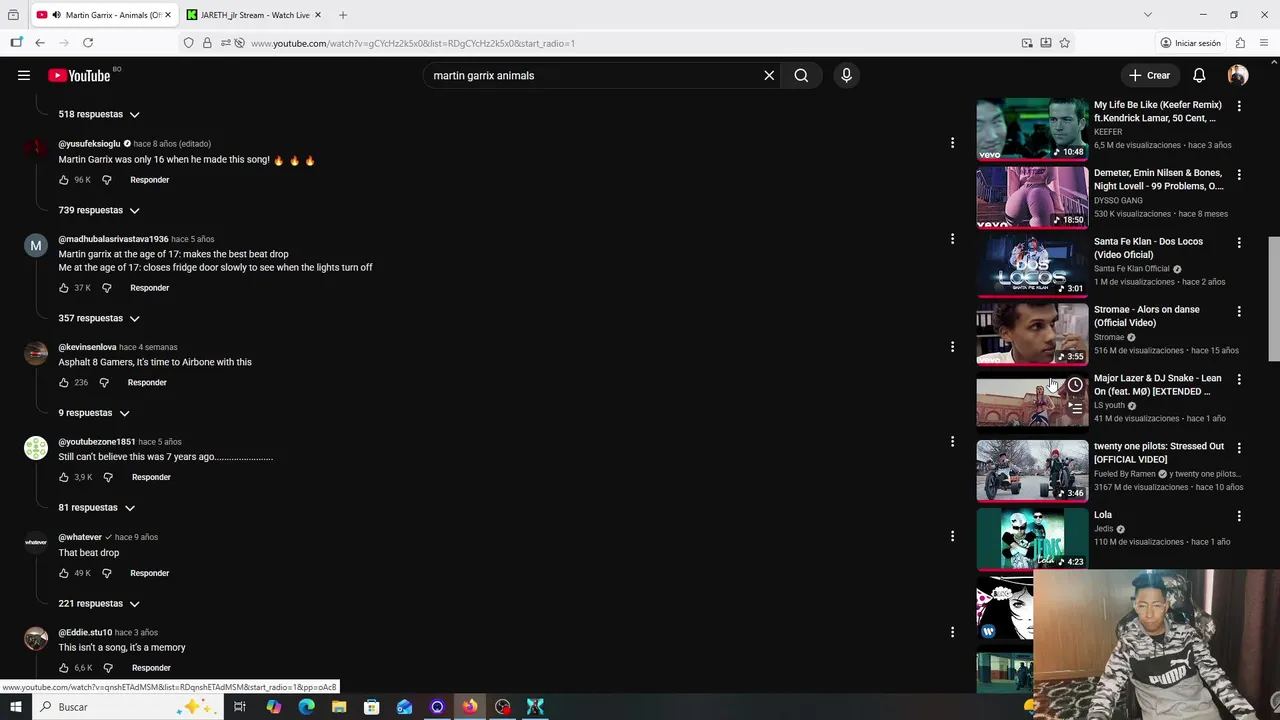The height and width of the screenshot is (720, 1280).
Task: Like the @kevinsenlova comment
Action: (64, 382)
